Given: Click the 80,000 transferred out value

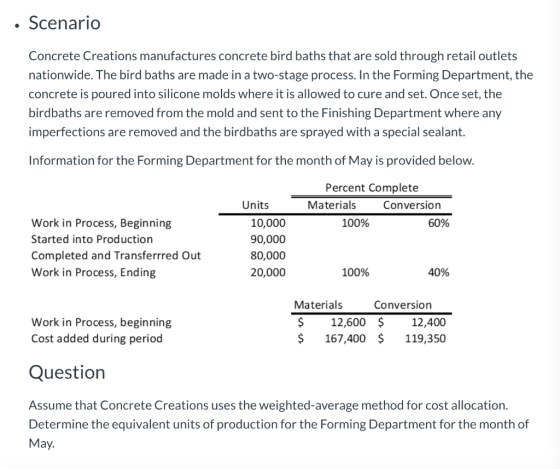Looking at the screenshot, I should pos(268,255).
